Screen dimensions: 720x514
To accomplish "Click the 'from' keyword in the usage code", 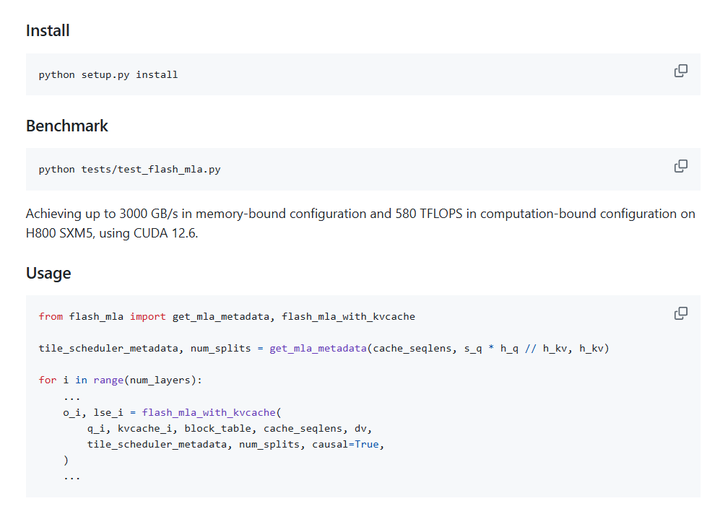I will tap(50, 317).
